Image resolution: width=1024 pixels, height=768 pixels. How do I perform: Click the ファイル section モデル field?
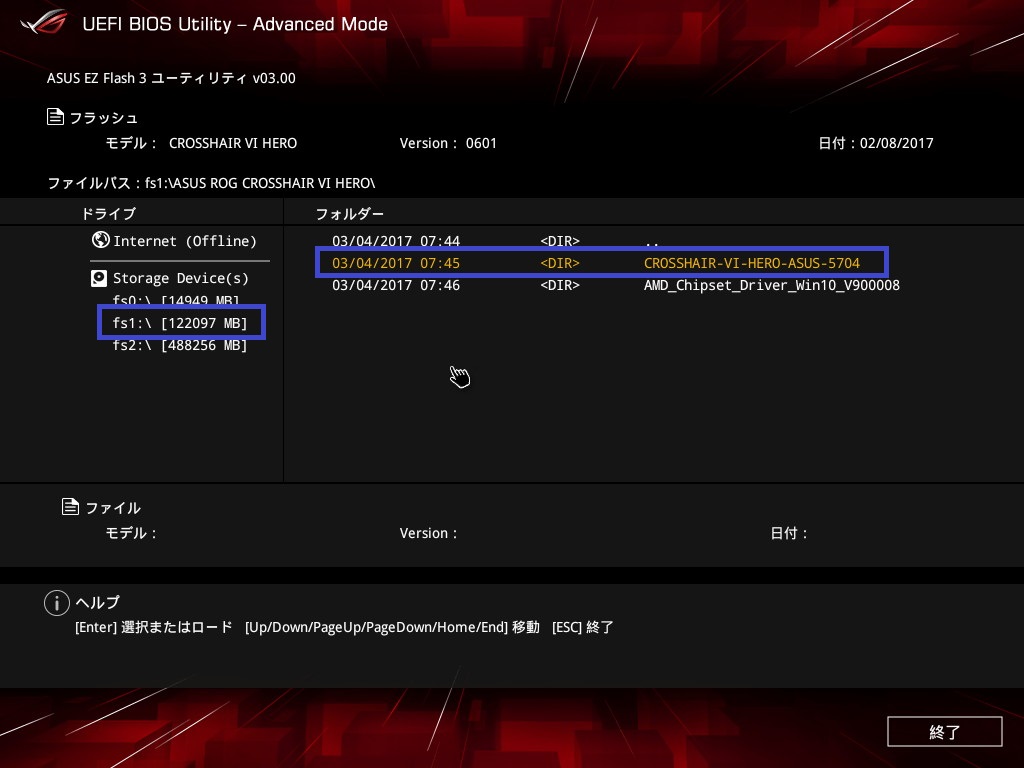click(x=131, y=533)
